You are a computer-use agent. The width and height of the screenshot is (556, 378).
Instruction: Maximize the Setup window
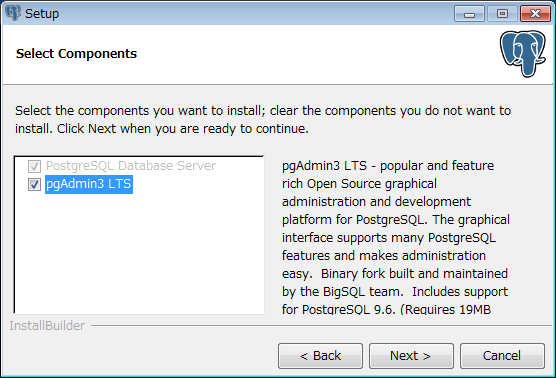coord(502,14)
